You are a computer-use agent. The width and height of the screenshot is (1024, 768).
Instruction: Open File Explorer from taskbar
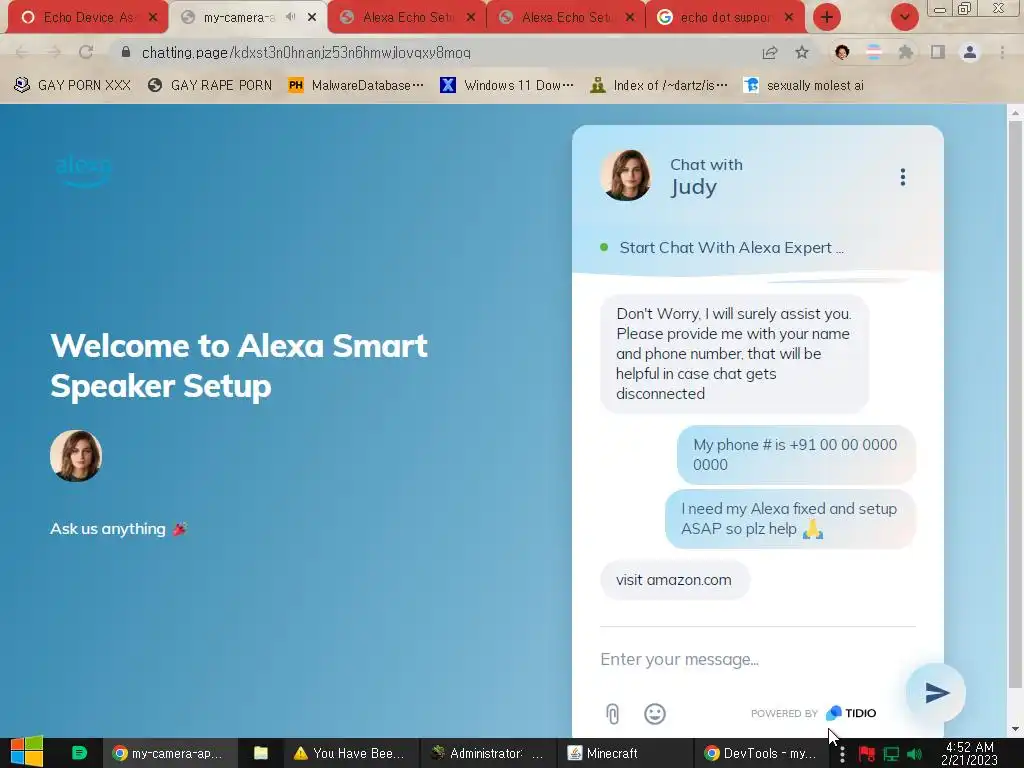[x=261, y=754]
